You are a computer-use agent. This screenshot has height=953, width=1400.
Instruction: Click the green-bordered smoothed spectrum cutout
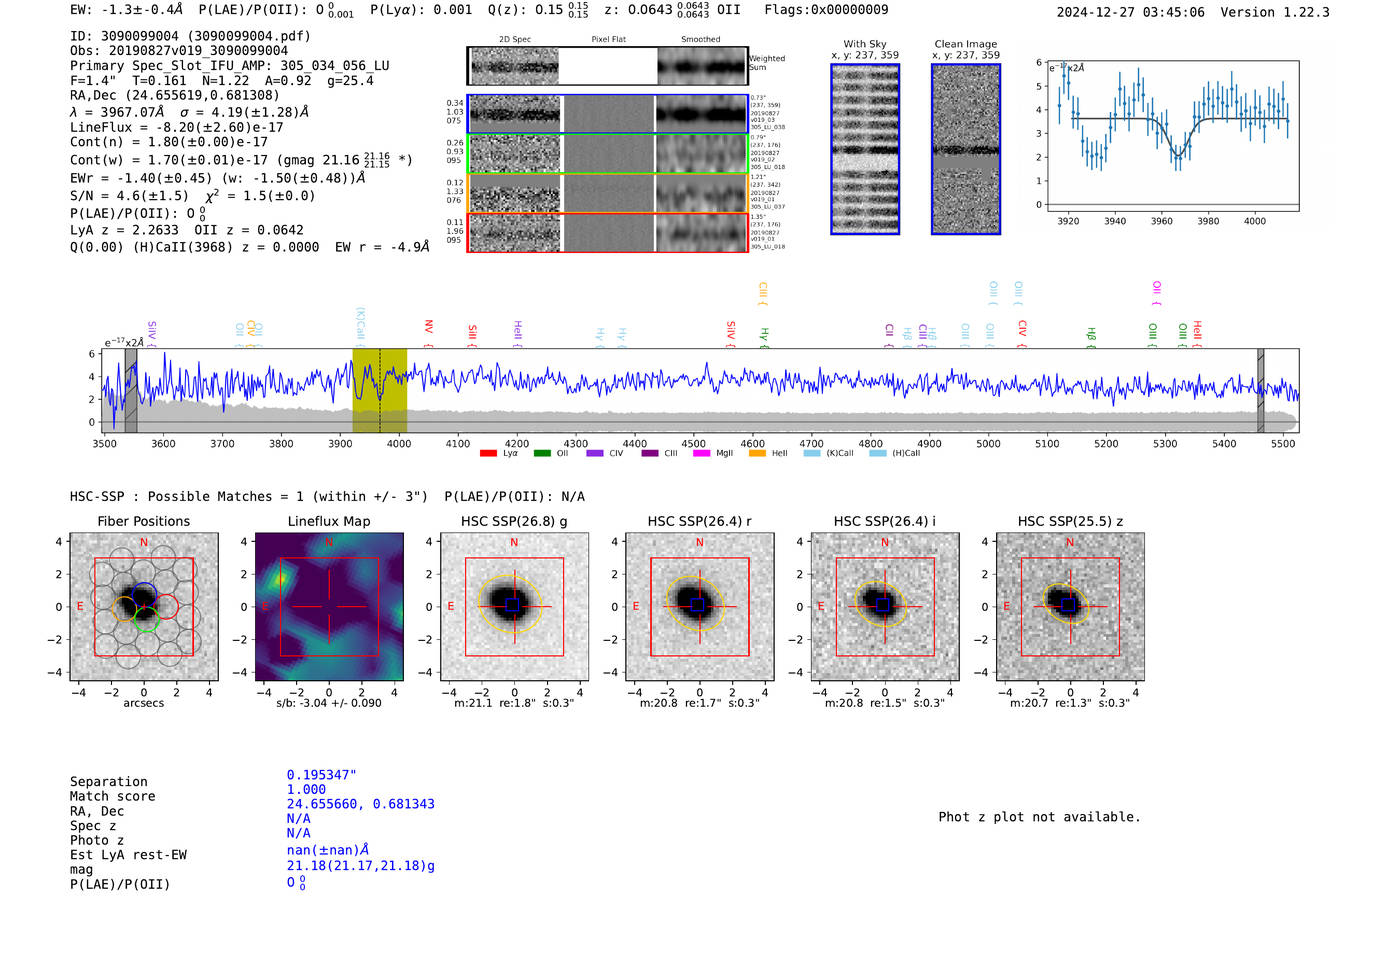coord(701,154)
